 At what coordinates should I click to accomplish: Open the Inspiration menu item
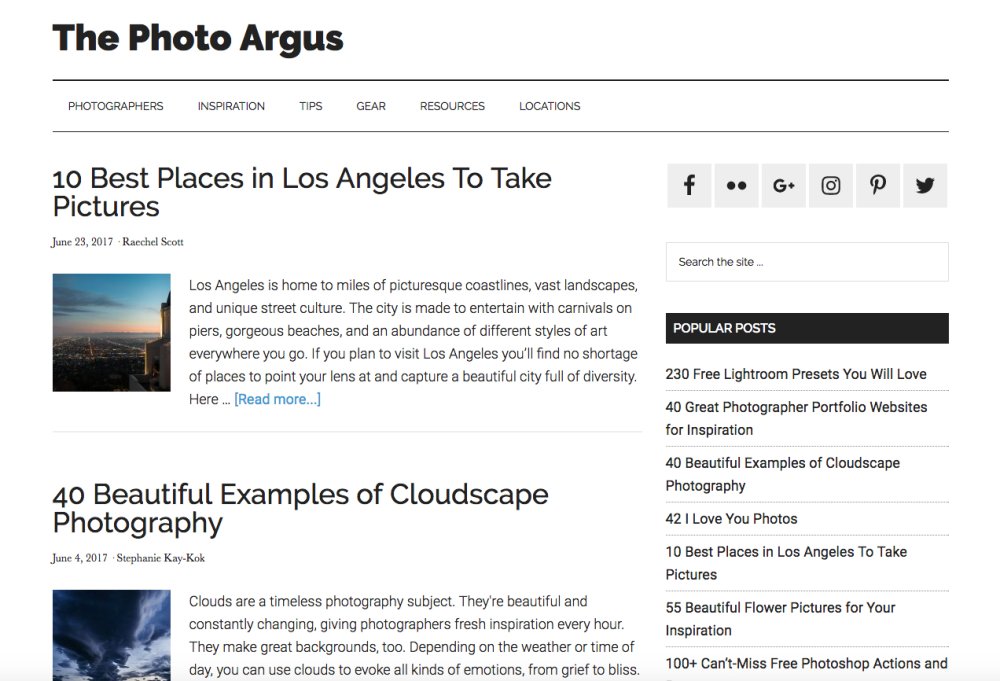231,106
